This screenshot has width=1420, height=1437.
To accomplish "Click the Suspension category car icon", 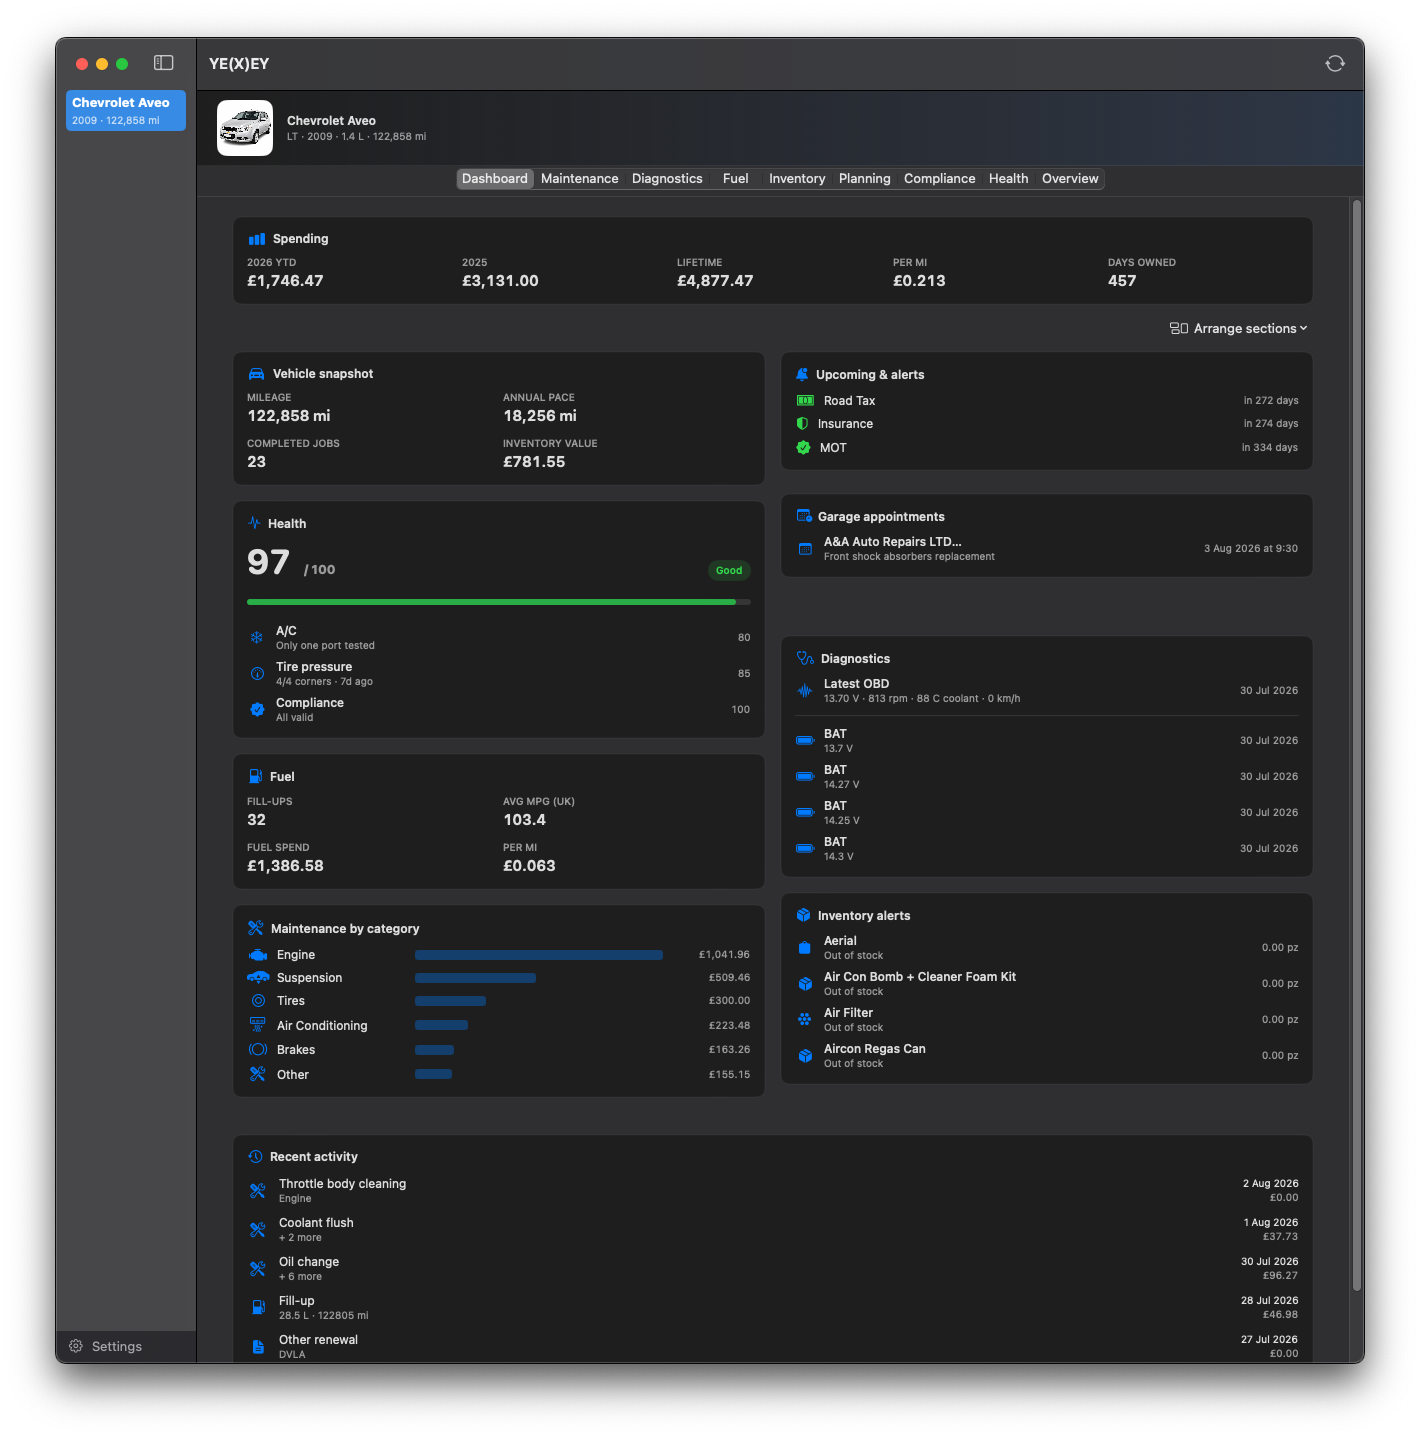I will point(258,977).
